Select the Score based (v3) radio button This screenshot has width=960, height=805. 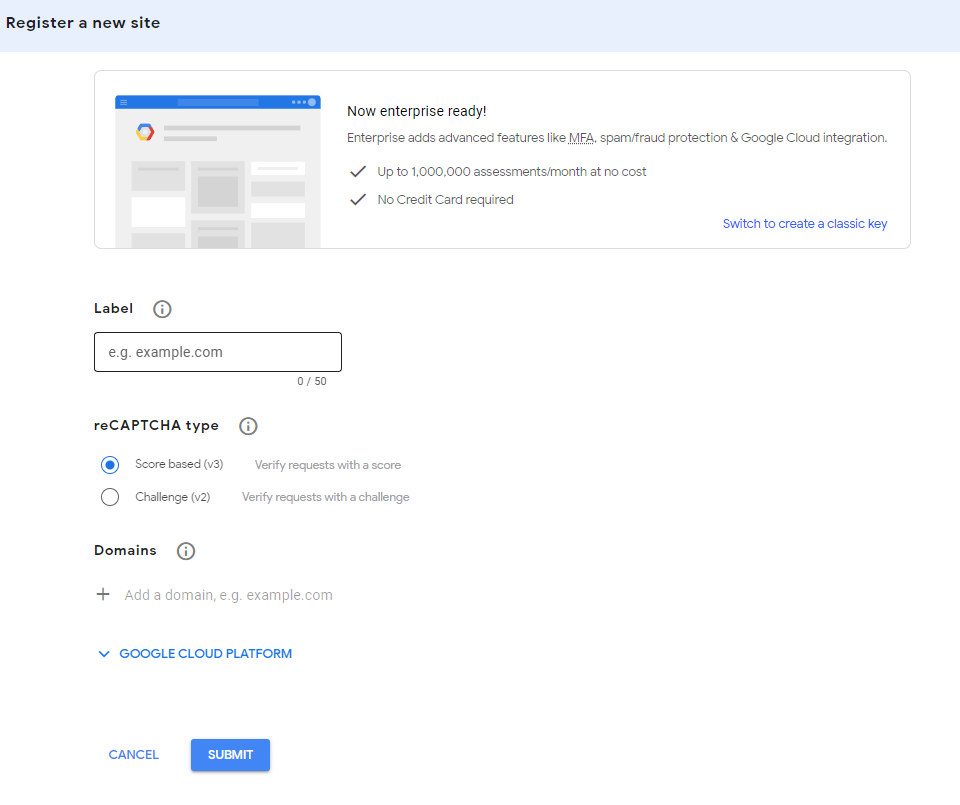click(110, 465)
